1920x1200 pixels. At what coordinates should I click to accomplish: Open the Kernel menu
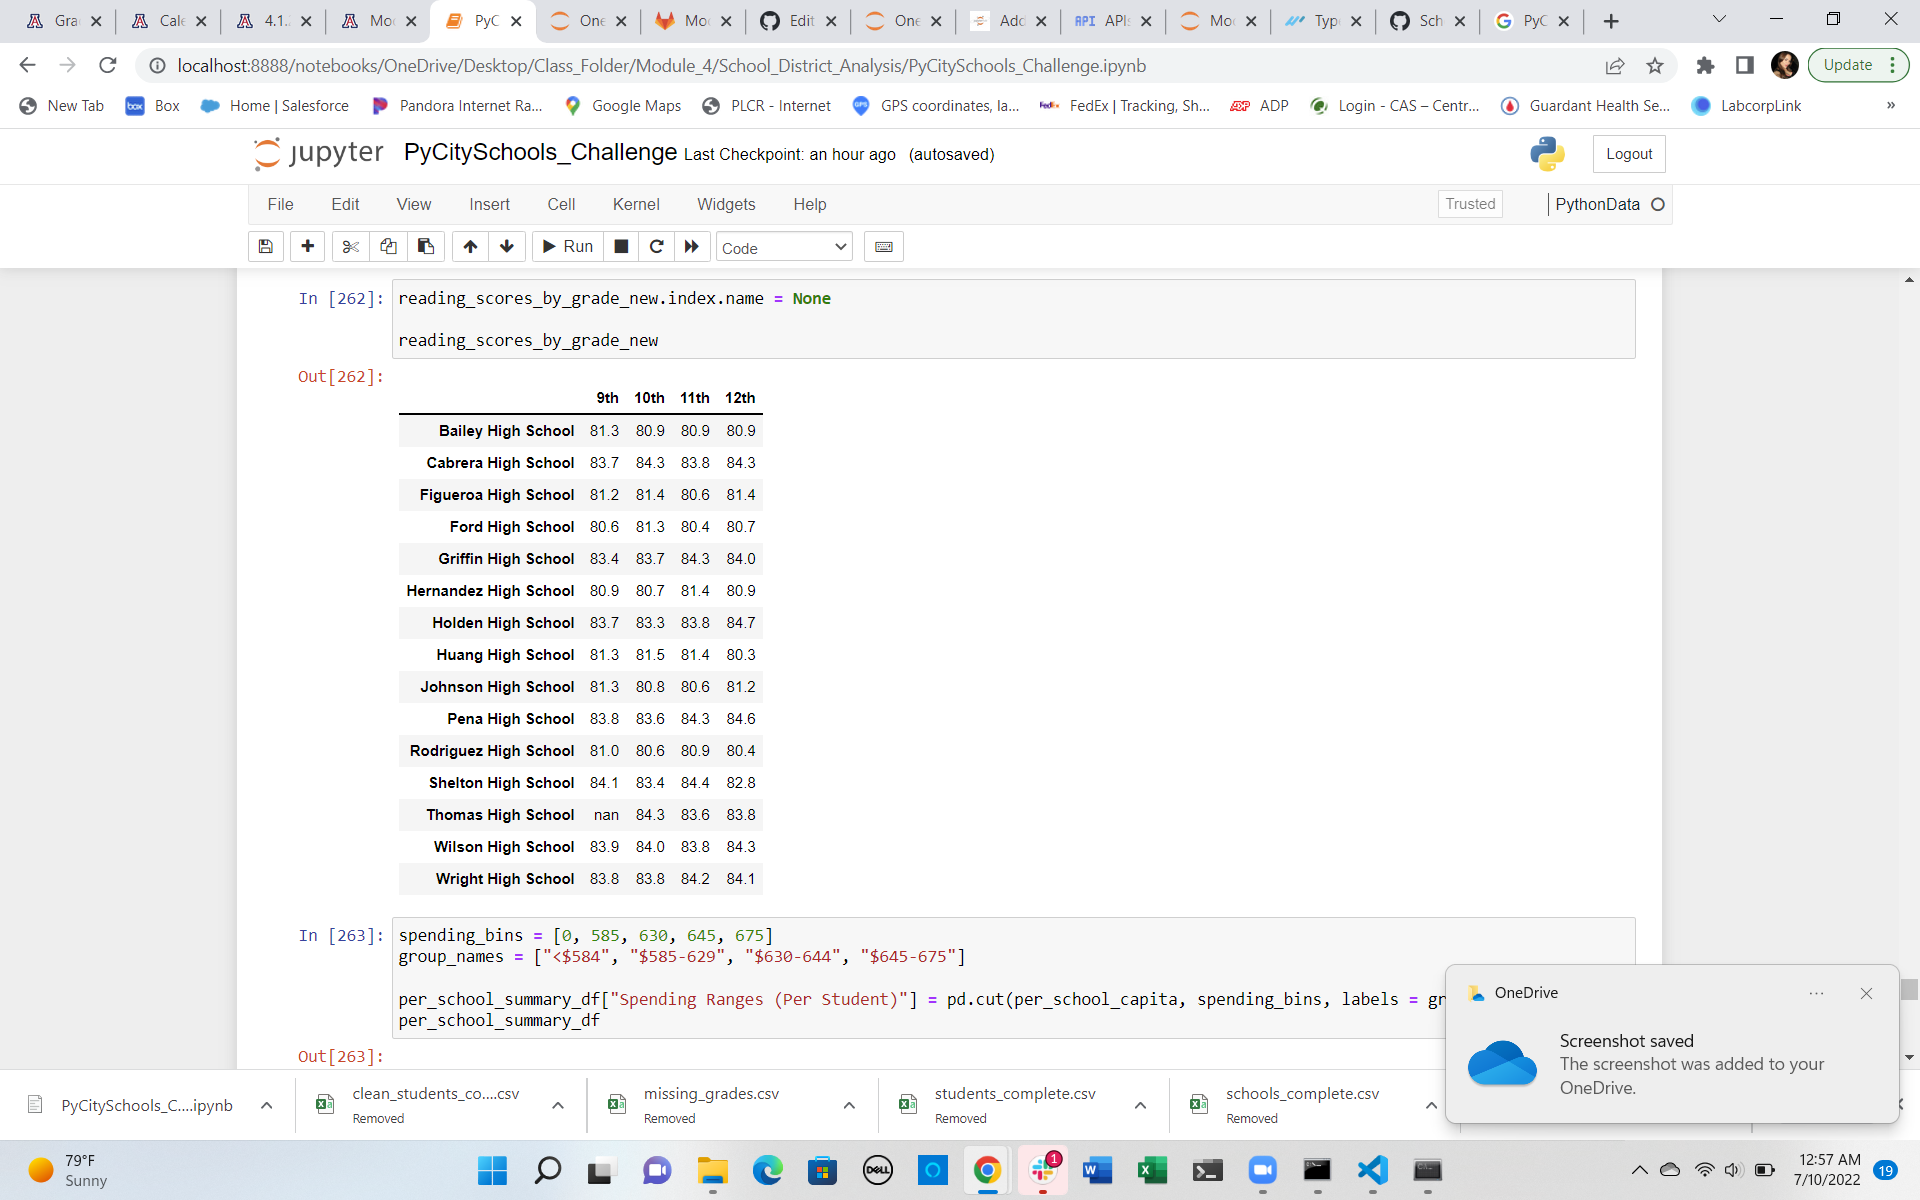(x=636, y=204)
